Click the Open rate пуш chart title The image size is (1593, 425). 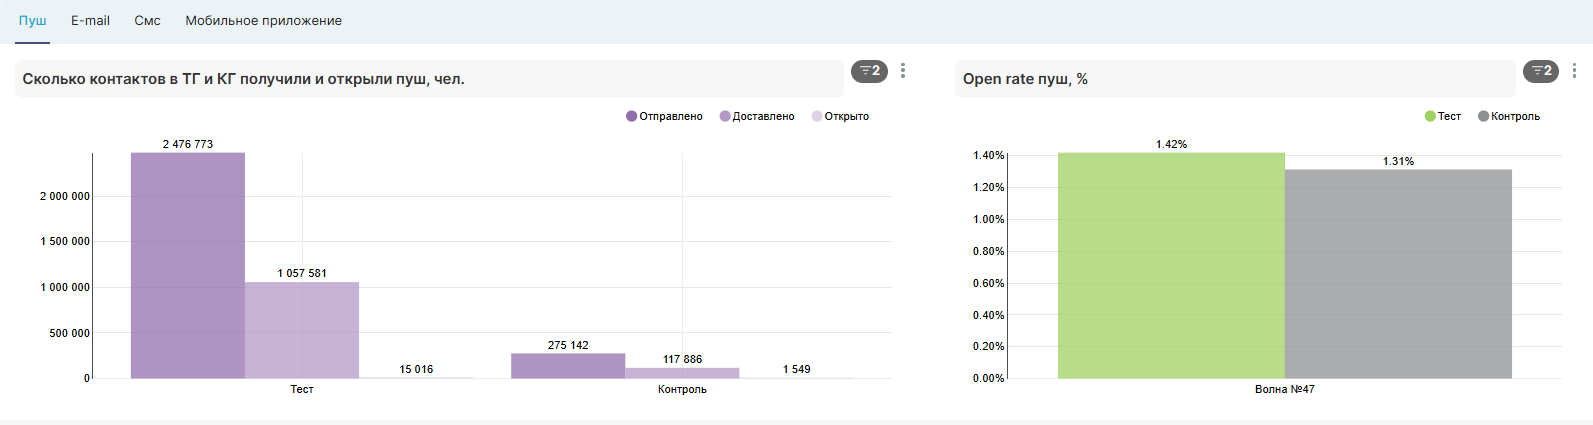point(1025,79)
